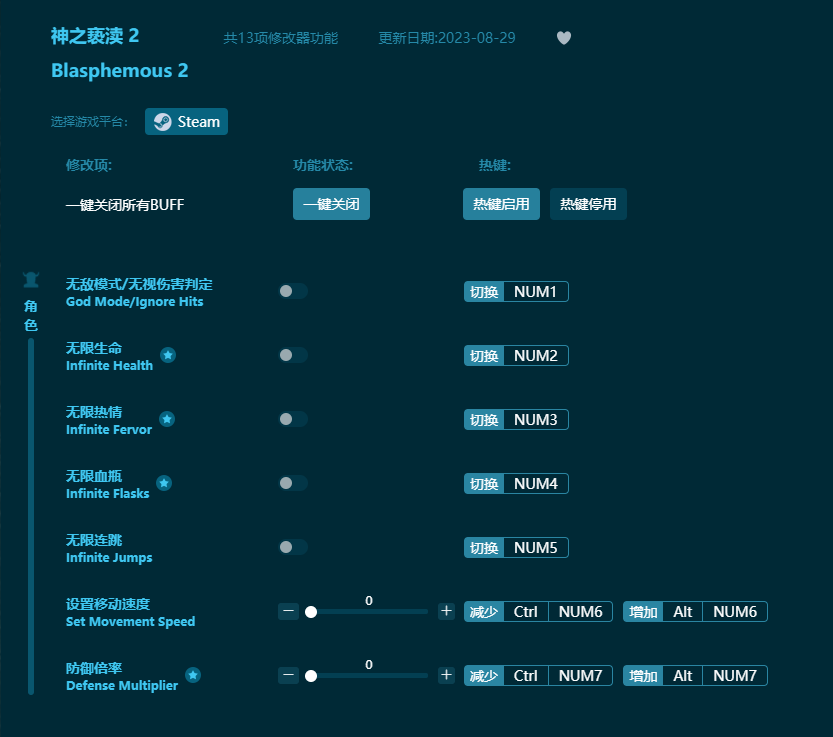
Task: Click the Defense Multiplier slider handle
Action: [x=311, y=675]
